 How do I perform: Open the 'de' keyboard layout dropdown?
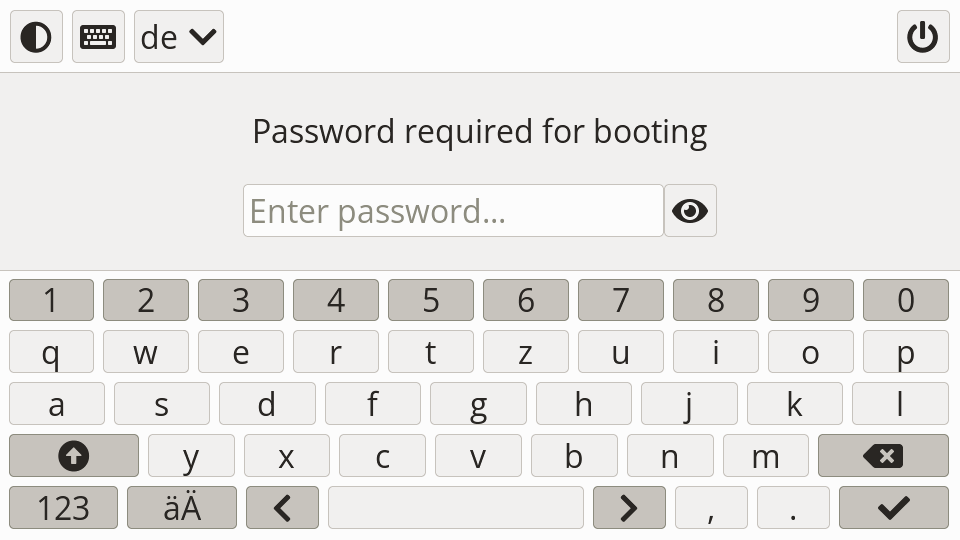[178, 37]
